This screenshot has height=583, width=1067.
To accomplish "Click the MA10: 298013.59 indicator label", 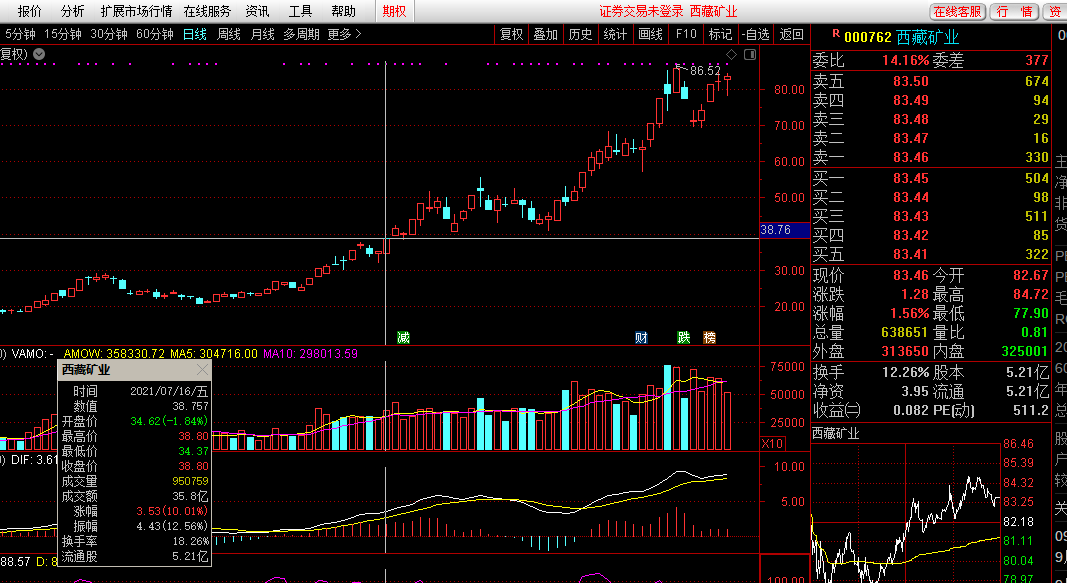I will [x=310, y=354].
